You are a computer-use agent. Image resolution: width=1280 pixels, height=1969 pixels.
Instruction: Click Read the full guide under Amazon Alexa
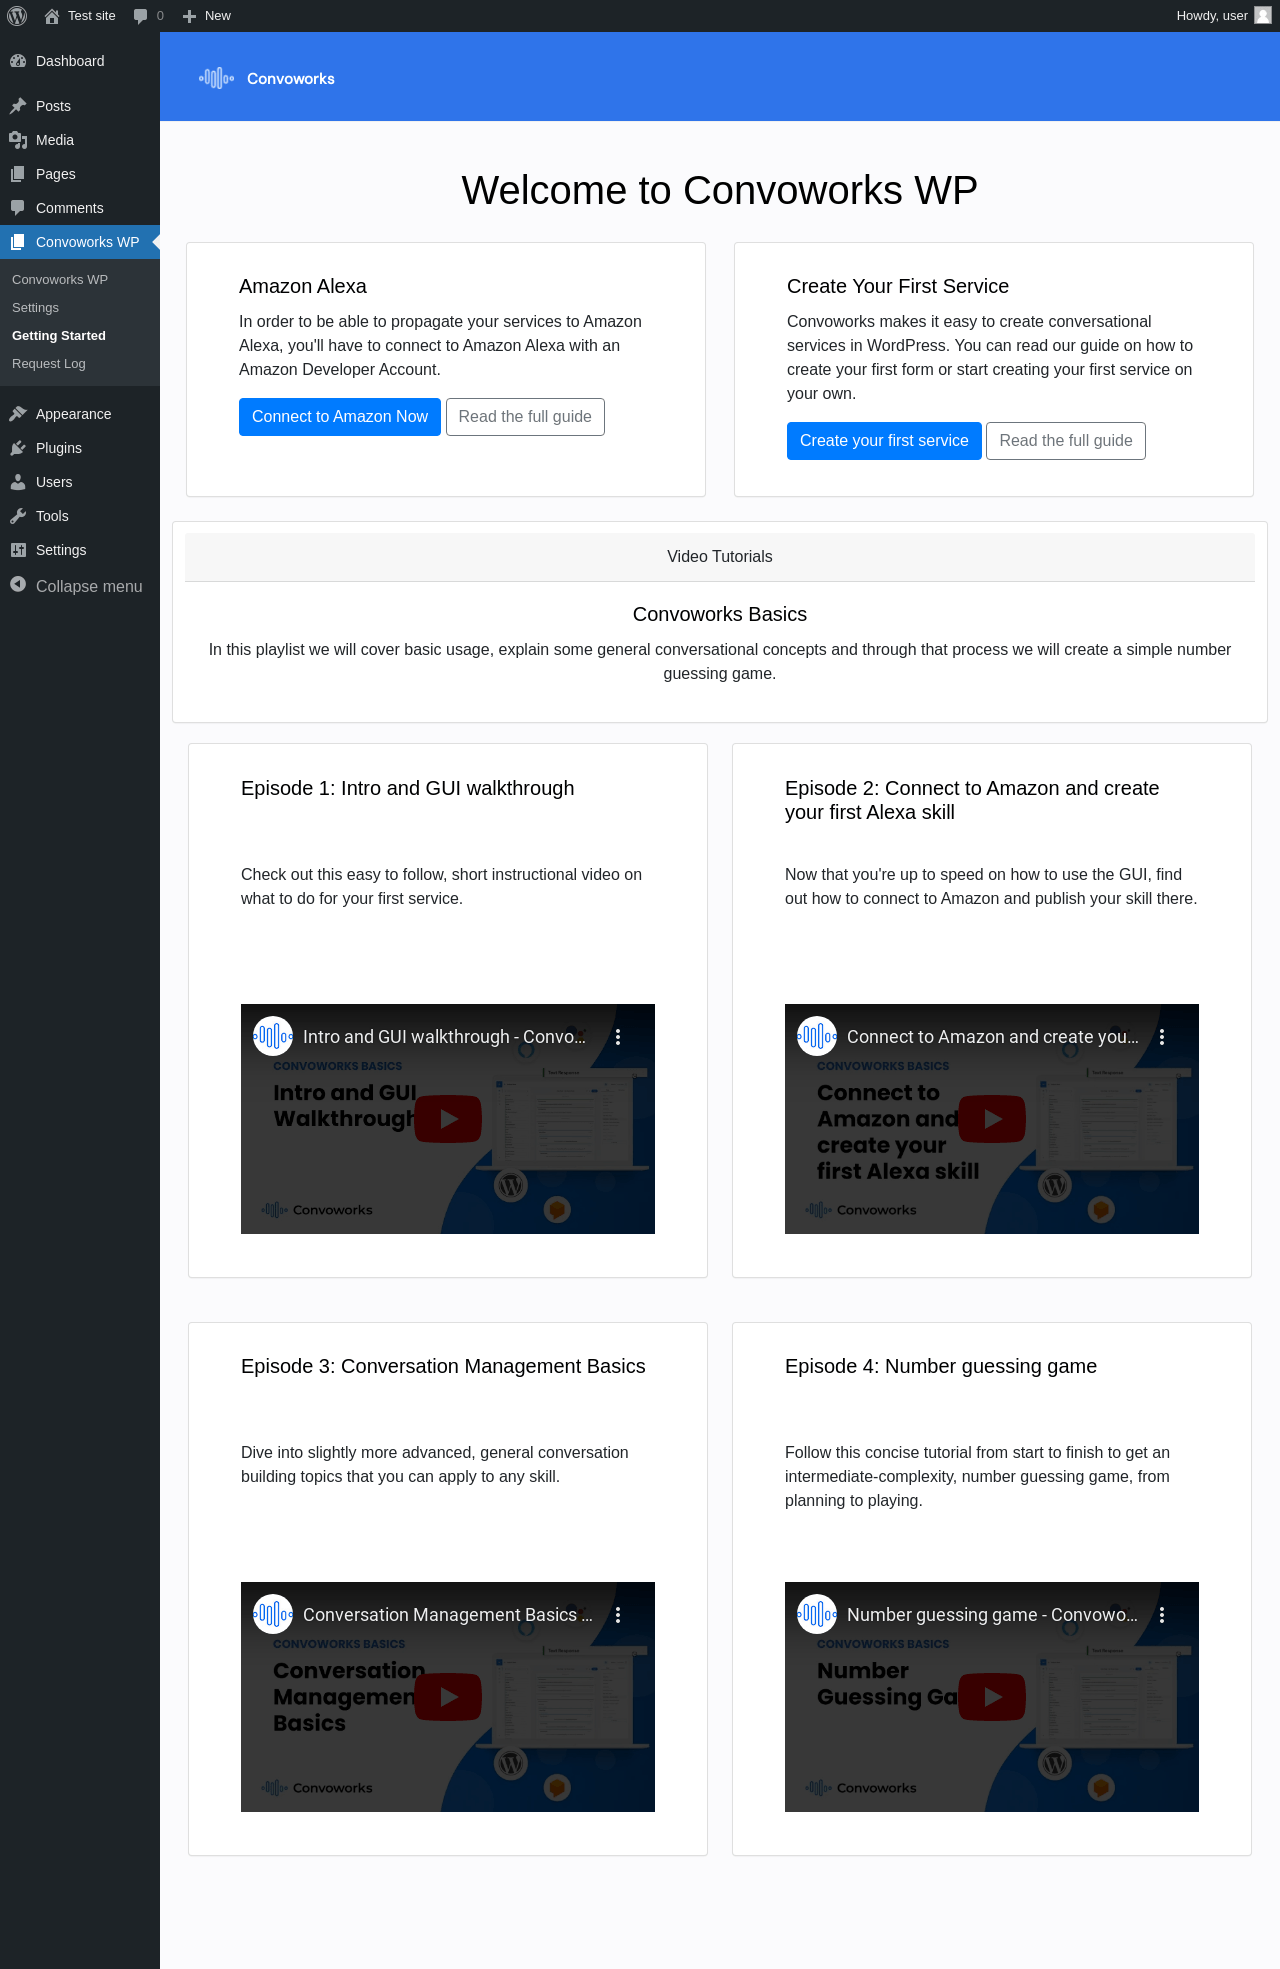[x=525, y=417]
